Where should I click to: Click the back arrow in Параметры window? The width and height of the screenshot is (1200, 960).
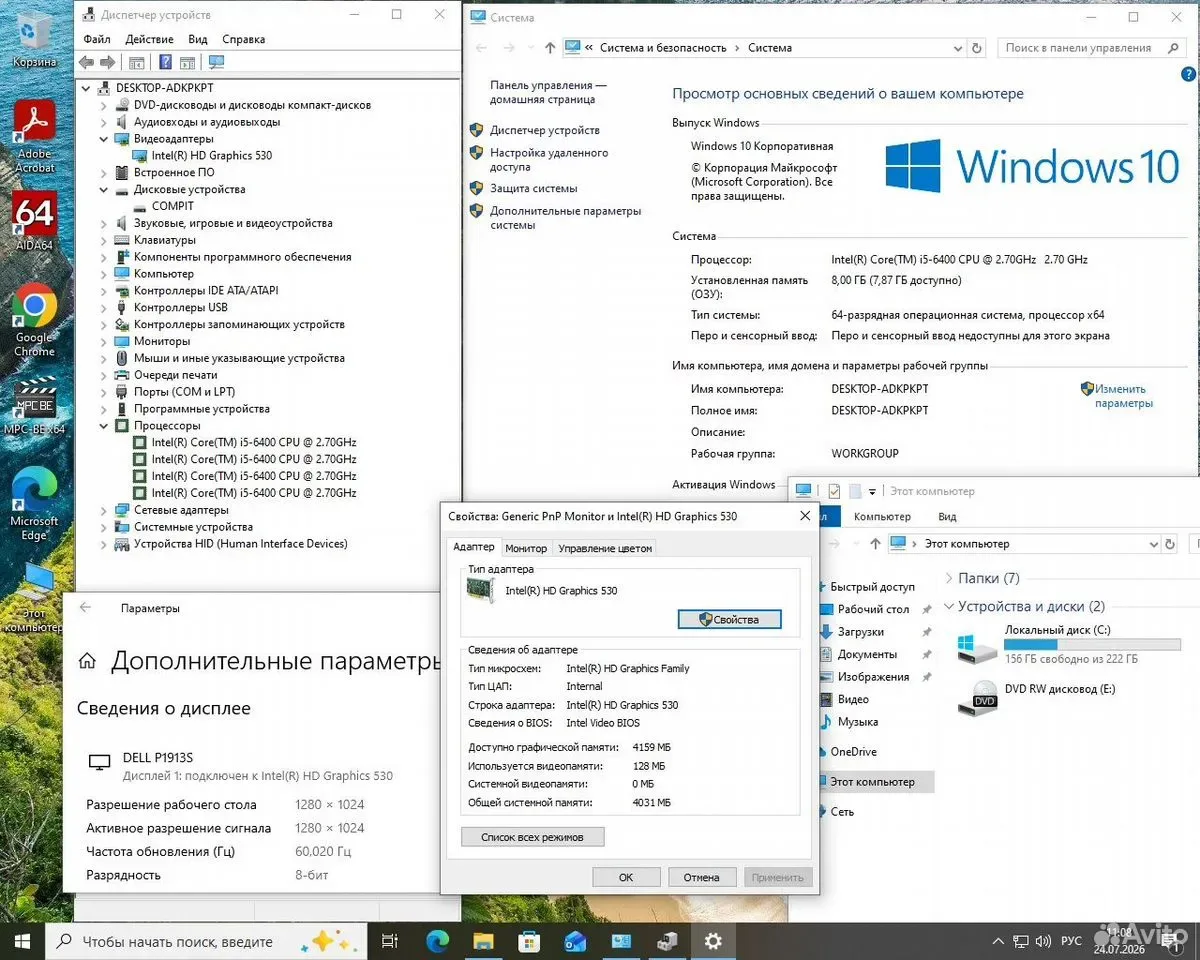pos(85,607)
